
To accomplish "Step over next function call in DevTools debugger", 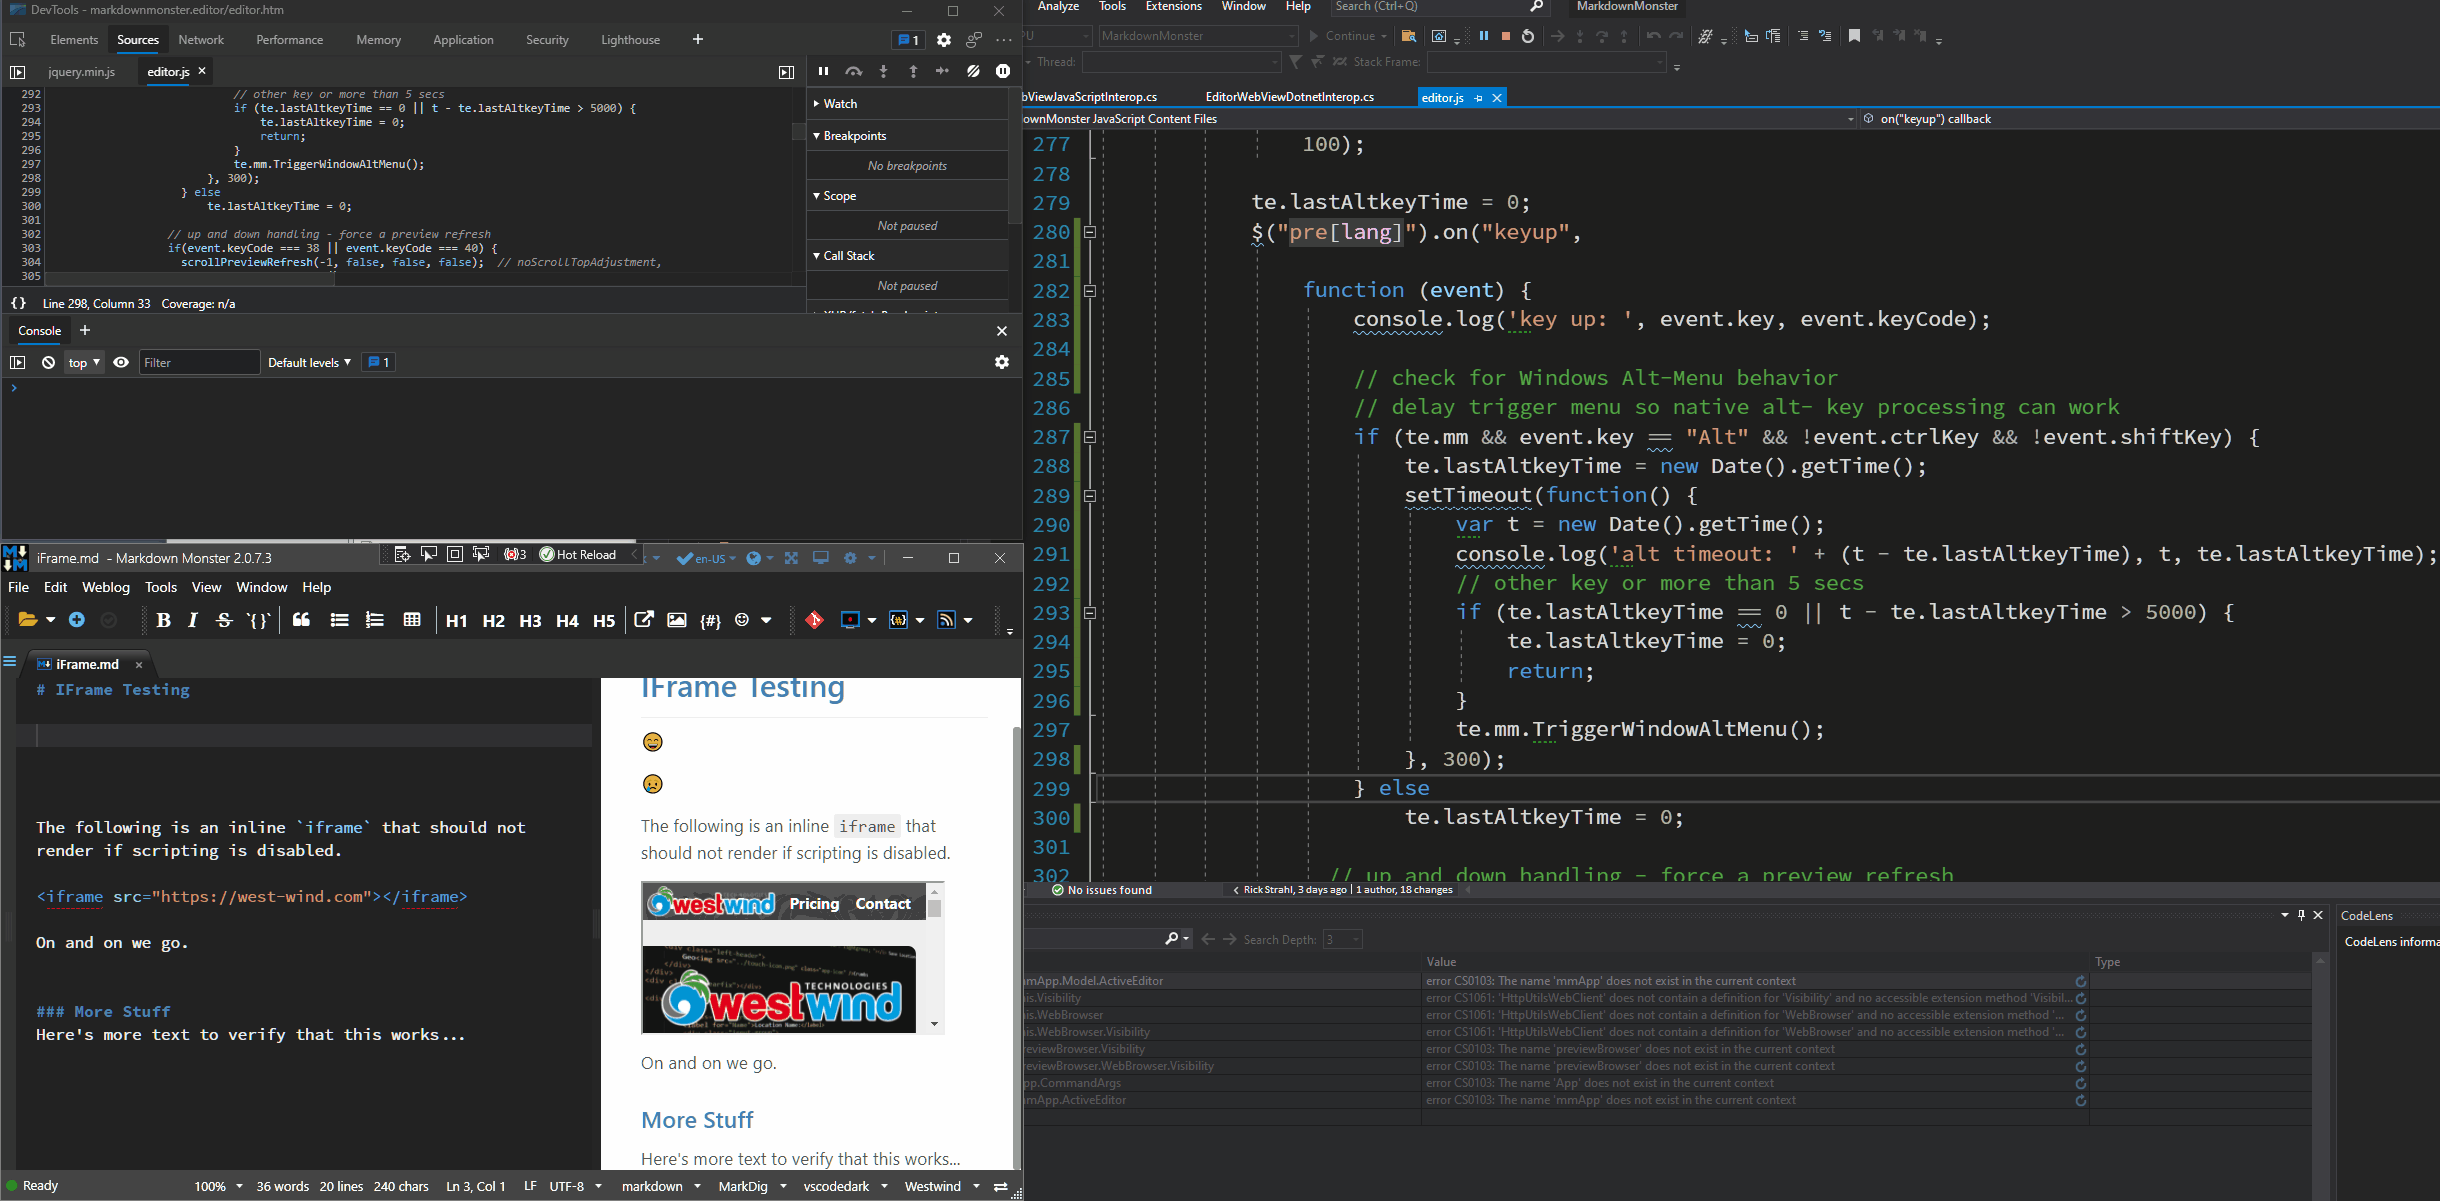I will pos(854,71).
